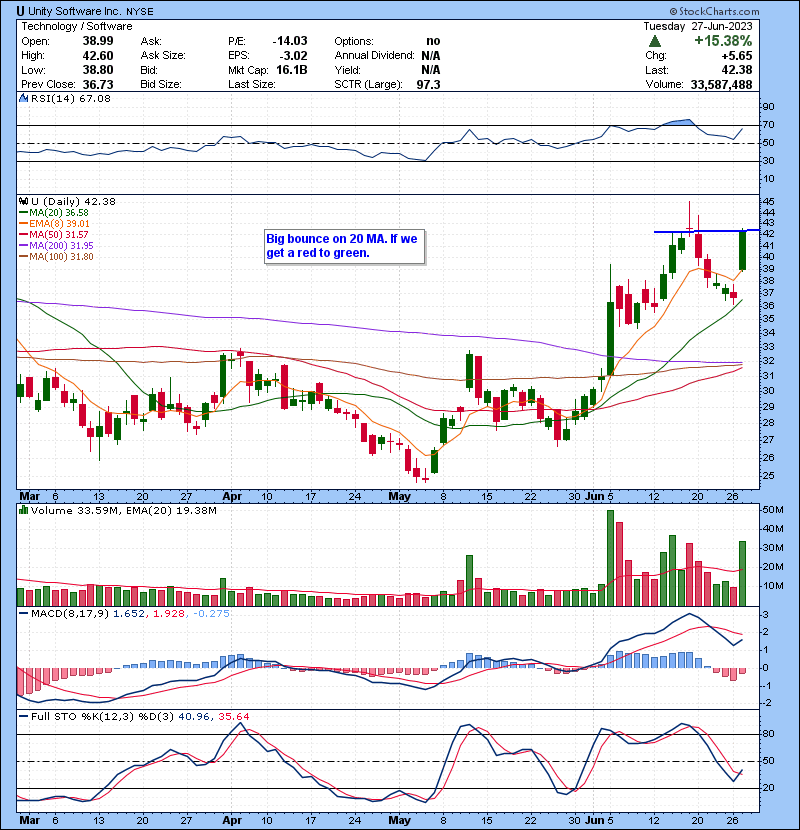Image resolution: width=800 pixels, height=830 pixels.
Task: Click the High value 42.60
Action: point(97,56)
